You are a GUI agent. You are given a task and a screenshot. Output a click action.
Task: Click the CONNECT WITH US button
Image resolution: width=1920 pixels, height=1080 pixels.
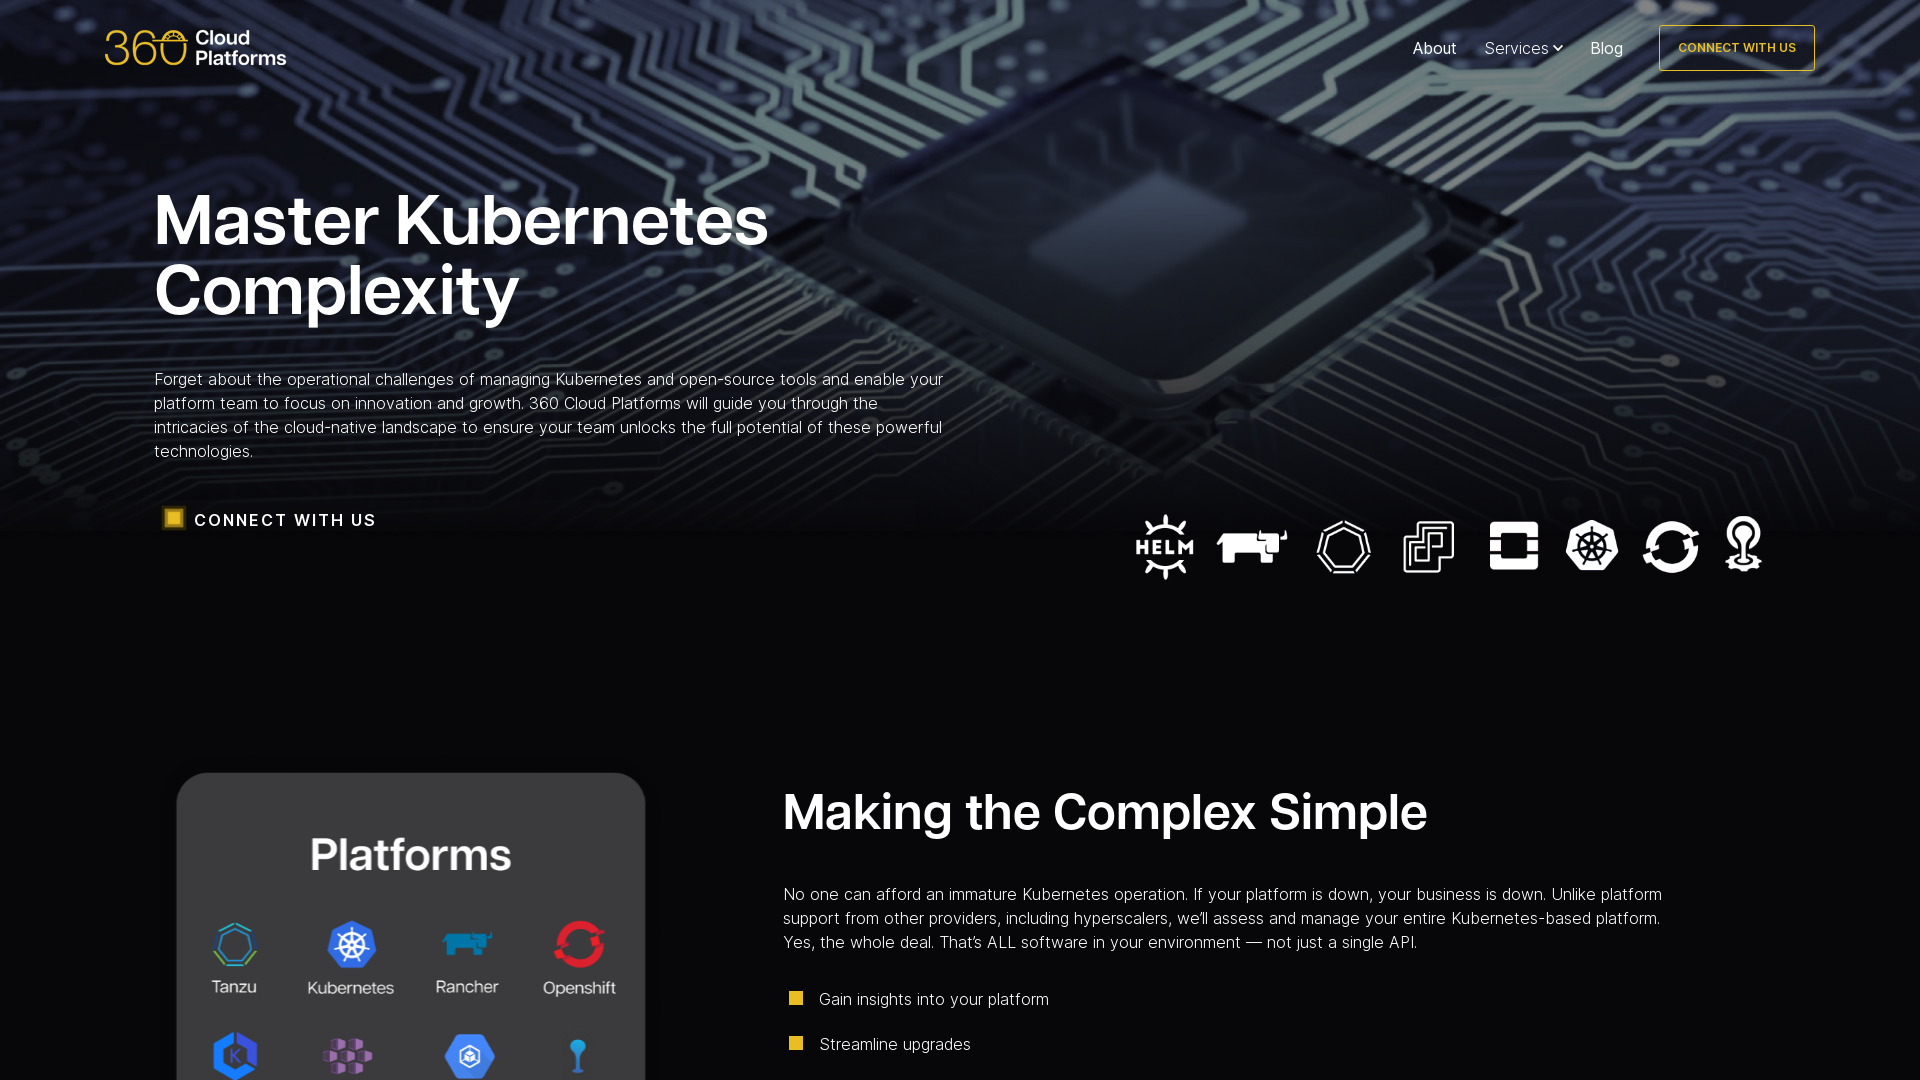(x=1737, y=47)
